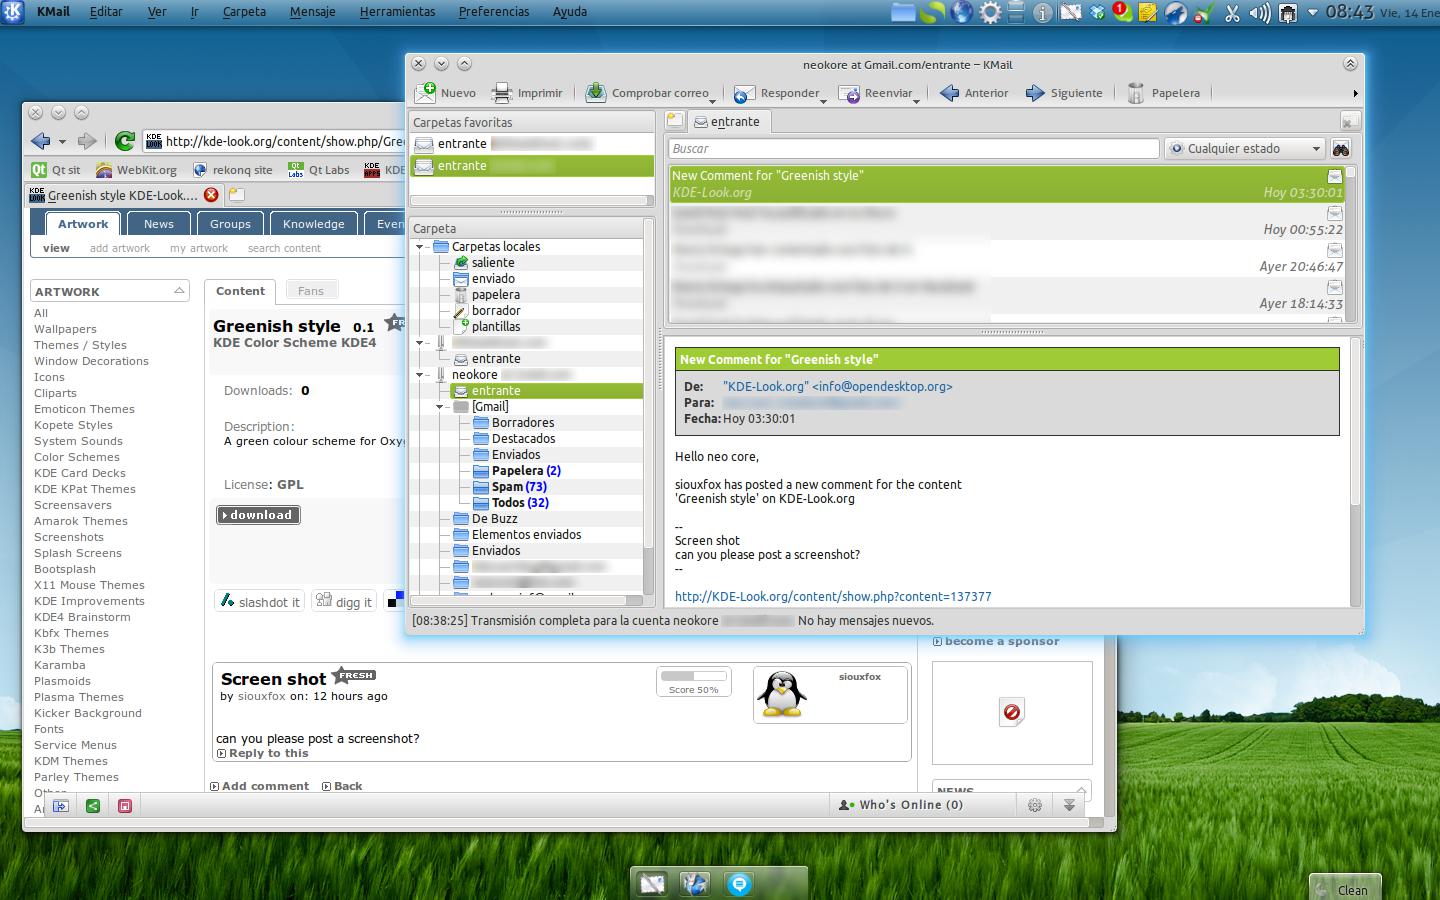This screenshot has height=900, width=1440.
Task: Toggle status icon on Greenish style message
Action: tap(1334, 176)
